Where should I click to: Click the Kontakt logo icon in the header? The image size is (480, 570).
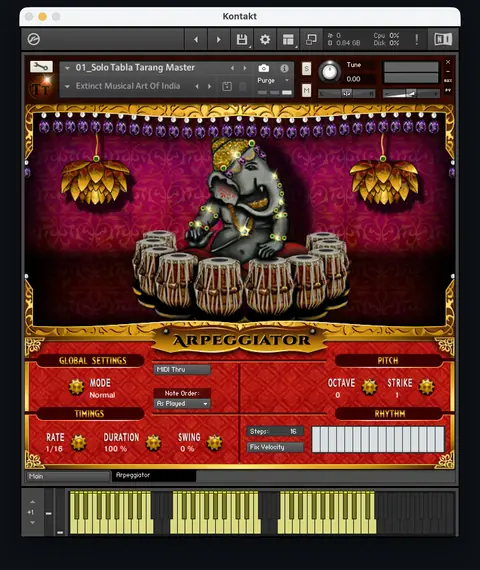[34, 39]
